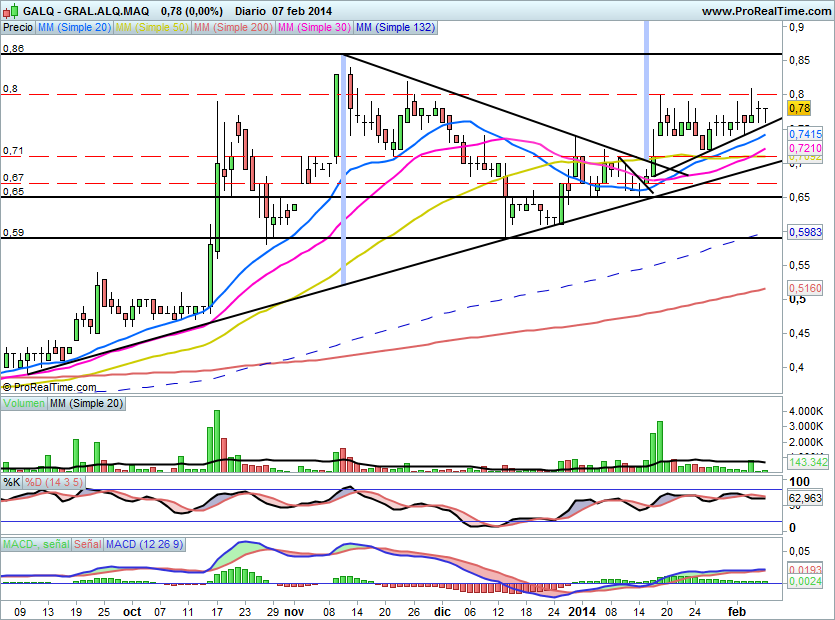
Task: Select MM (Simple 20) label in volume panel
Action: (x=86, y=403)
